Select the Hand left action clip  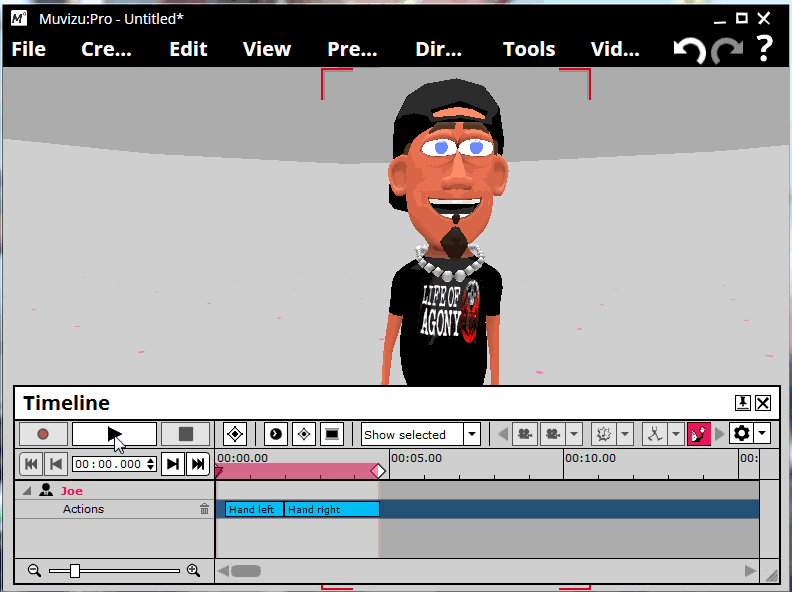coord(254,509)
